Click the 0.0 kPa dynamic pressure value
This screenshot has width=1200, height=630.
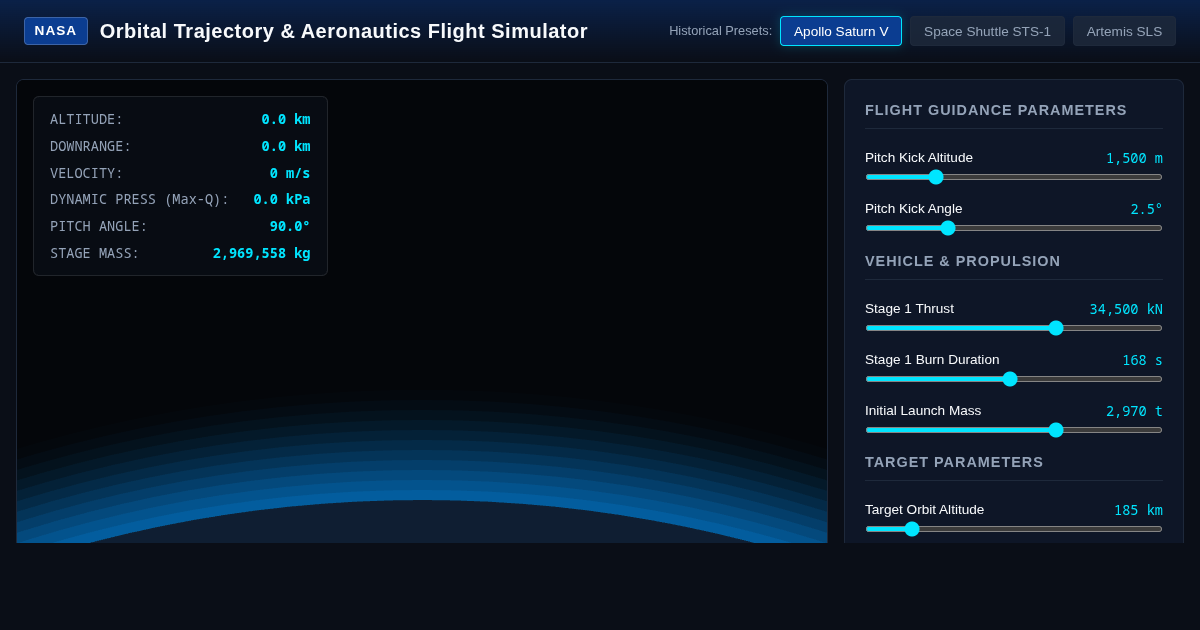(x=282, y=199)
